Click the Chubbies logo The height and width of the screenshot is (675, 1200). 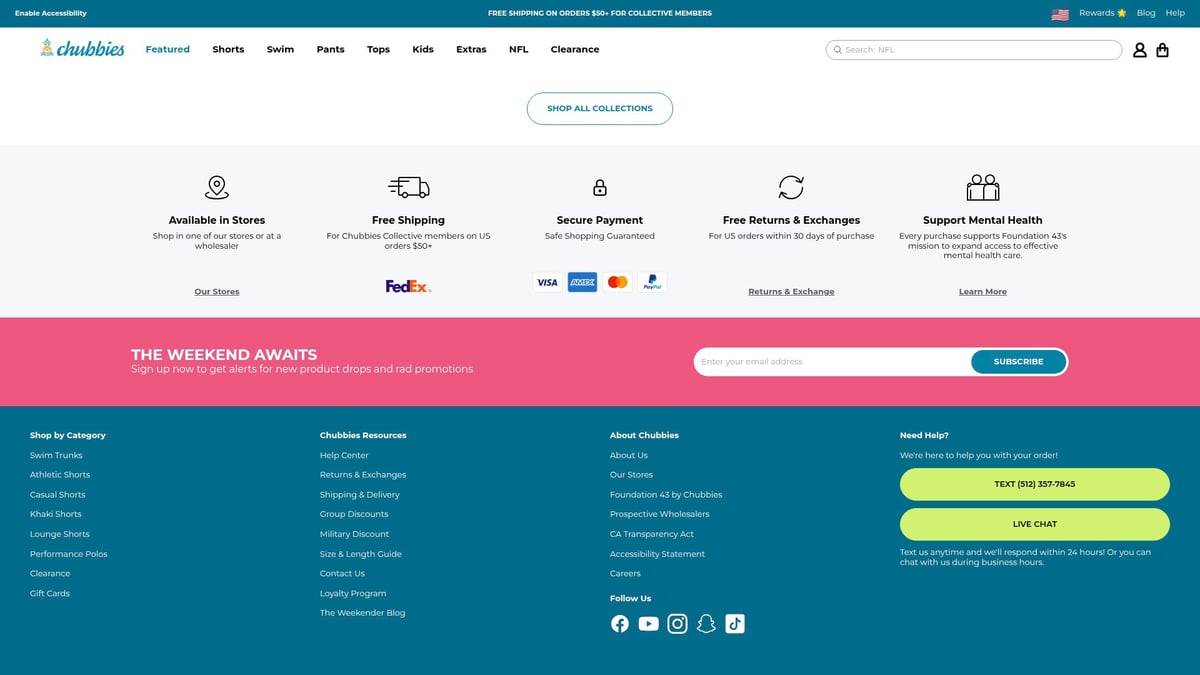pos(82,48)
